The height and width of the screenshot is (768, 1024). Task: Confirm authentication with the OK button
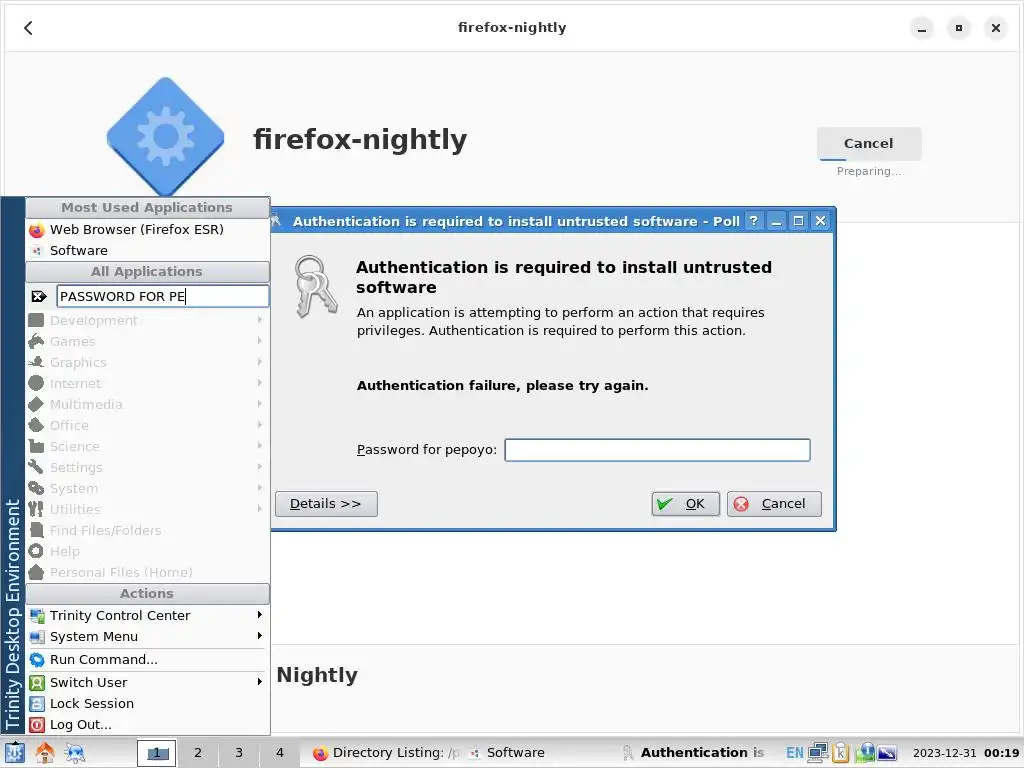tap(685, 504)
